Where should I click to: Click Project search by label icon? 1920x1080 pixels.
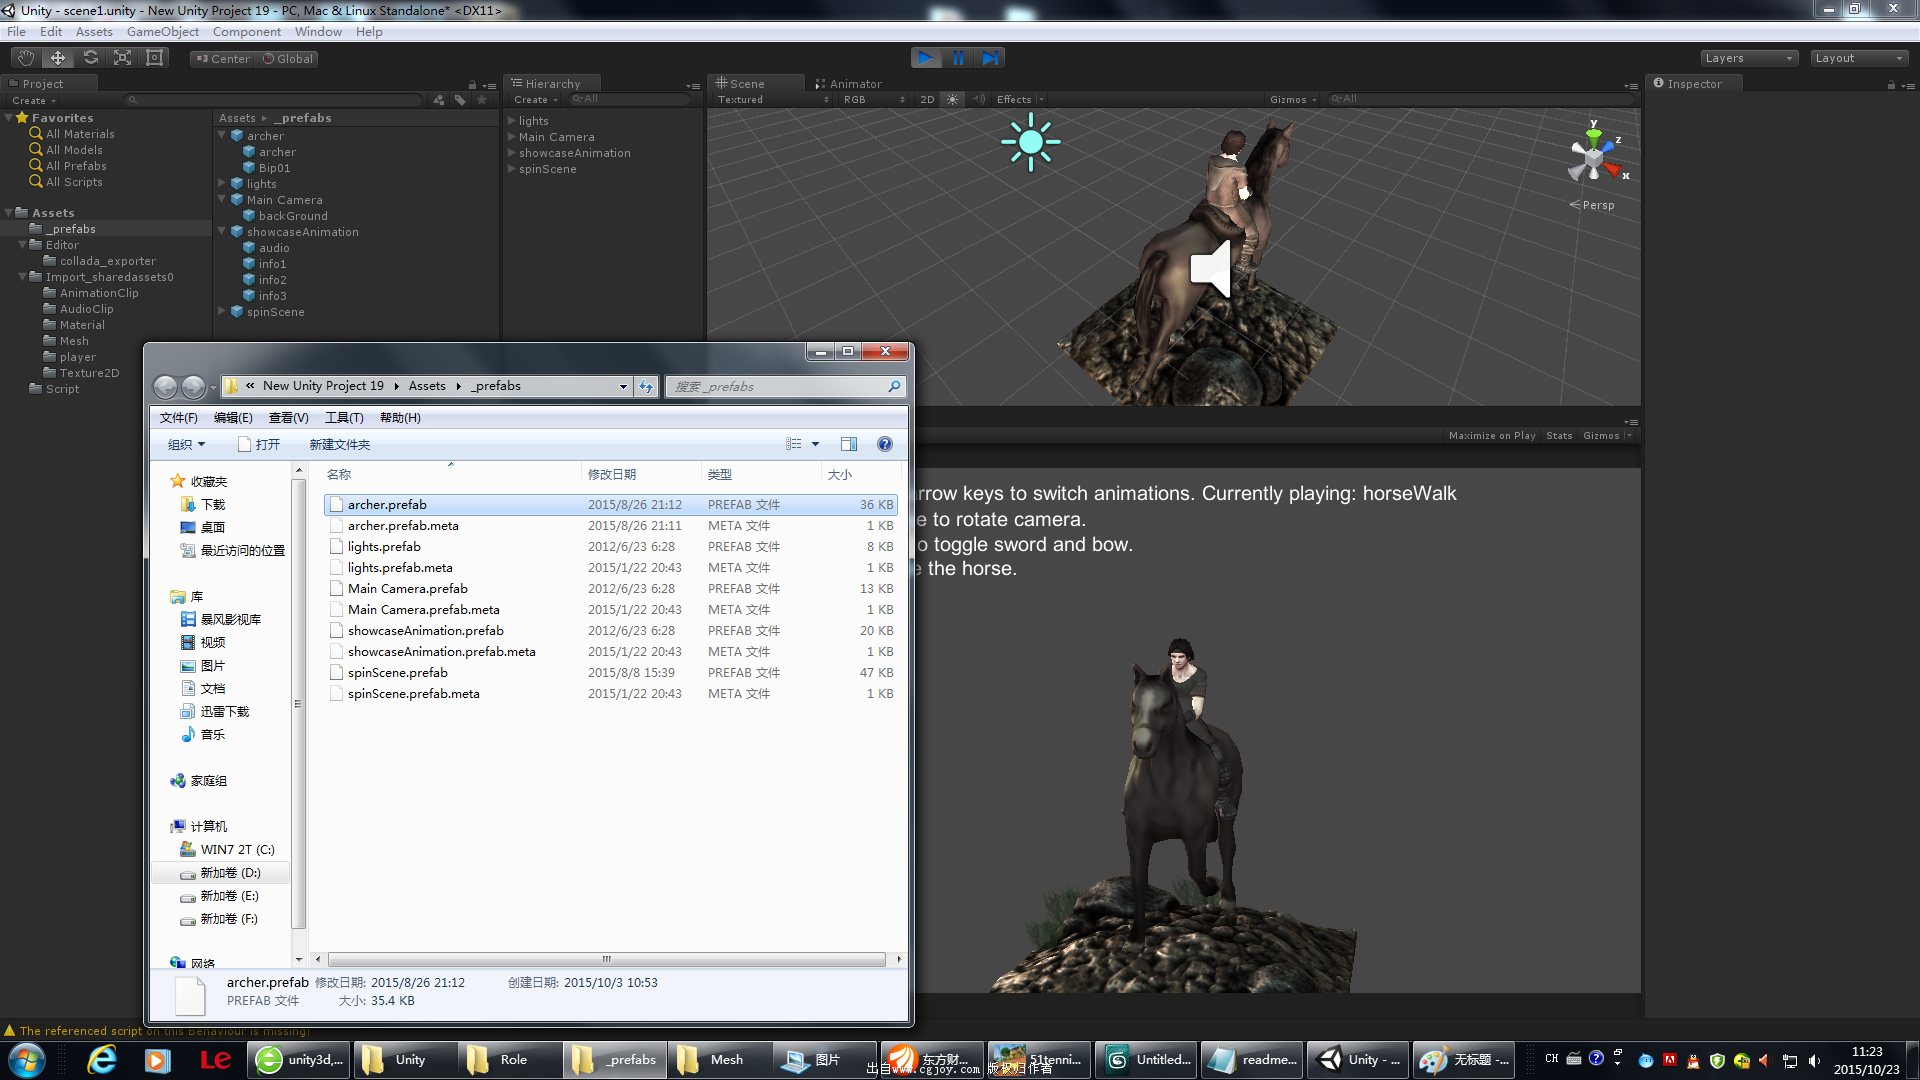tap(460, 100)
